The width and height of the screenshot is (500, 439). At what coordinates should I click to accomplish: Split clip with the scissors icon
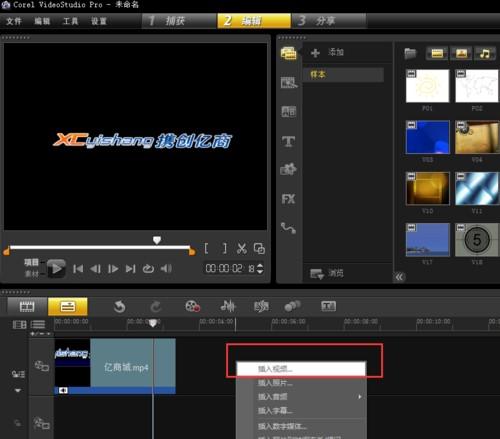(x=242, y=249)
